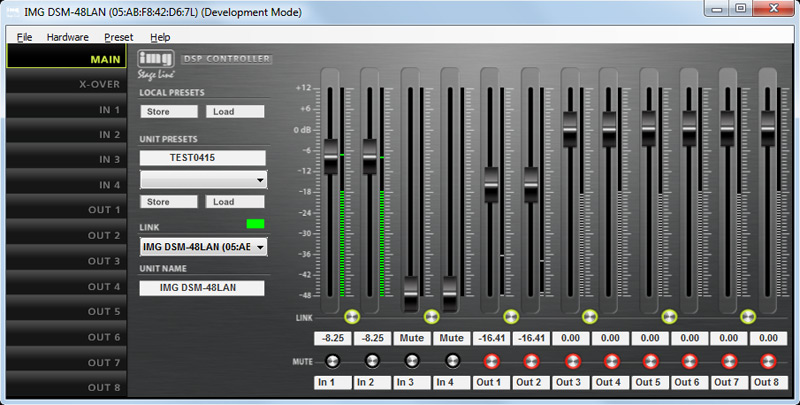The image size is (800, 405).
Task: Click Store under Local Presets
Action: coord(169,112)
